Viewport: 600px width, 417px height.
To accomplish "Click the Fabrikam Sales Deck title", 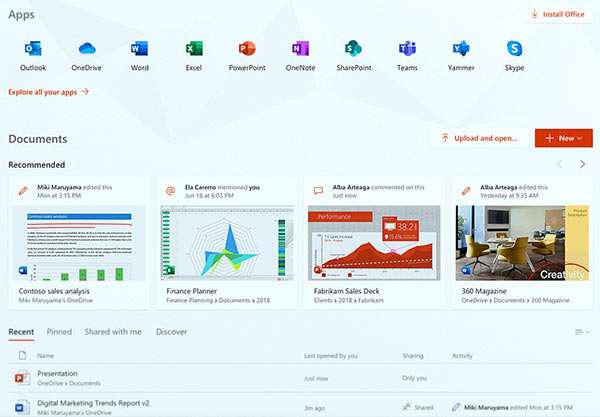I will [x=347, y=291].
